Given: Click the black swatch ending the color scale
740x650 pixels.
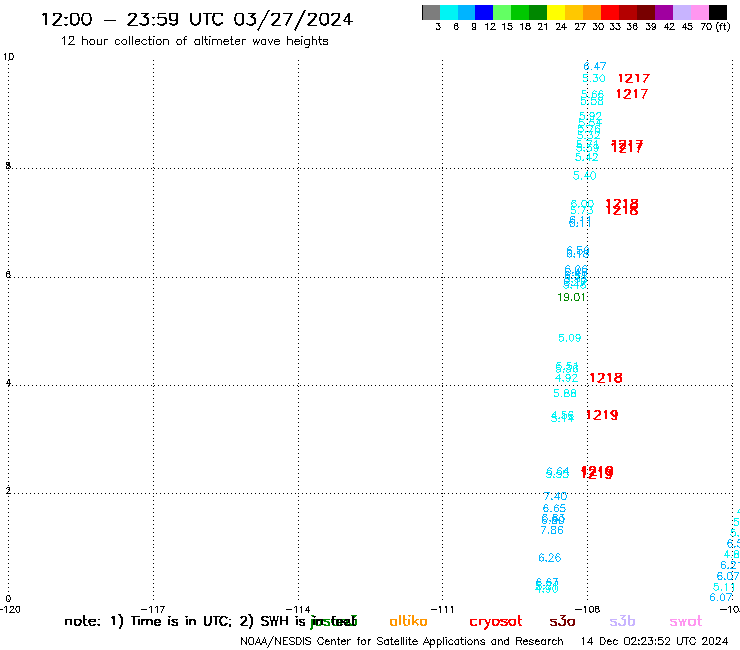Looking at the screenshot, I should (x=718, y=12).
